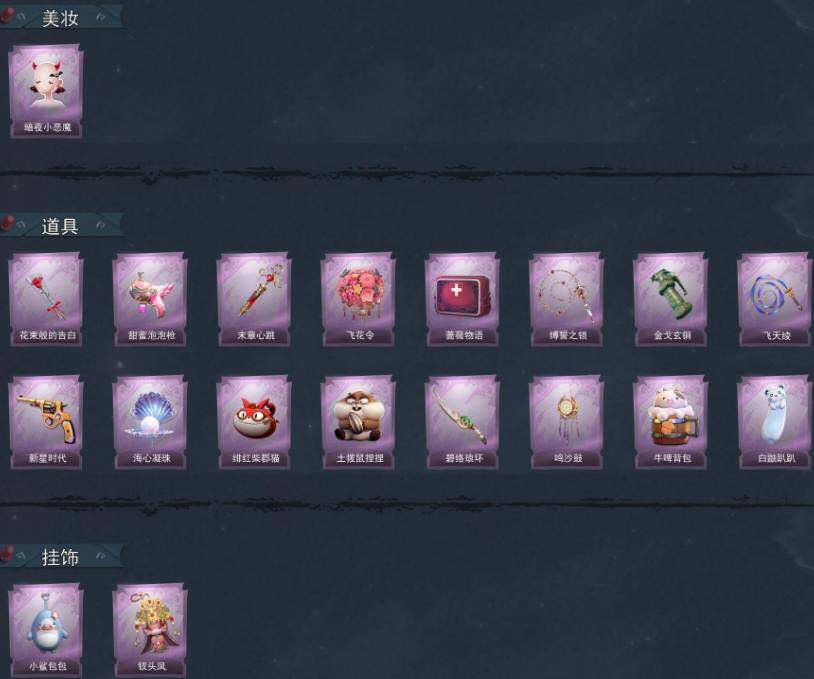Select the 末章心跳 red syringe item
The width and height of the screenshot is (814, 679).
(254, 300)
